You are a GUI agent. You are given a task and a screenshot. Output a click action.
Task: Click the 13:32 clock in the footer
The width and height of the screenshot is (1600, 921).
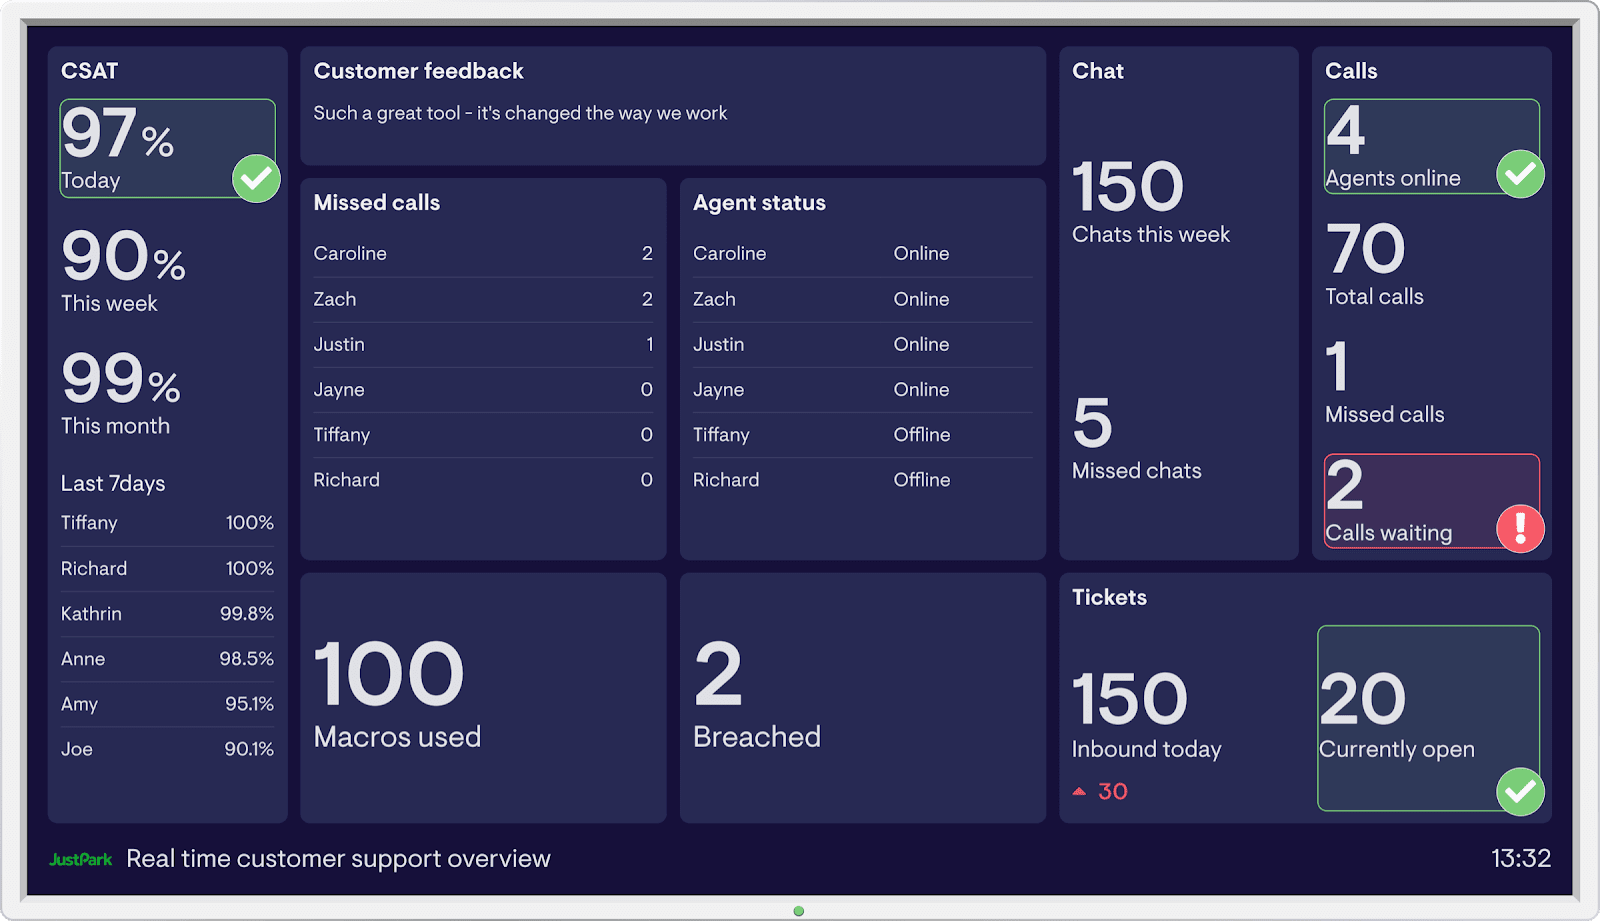(1521, 858)
